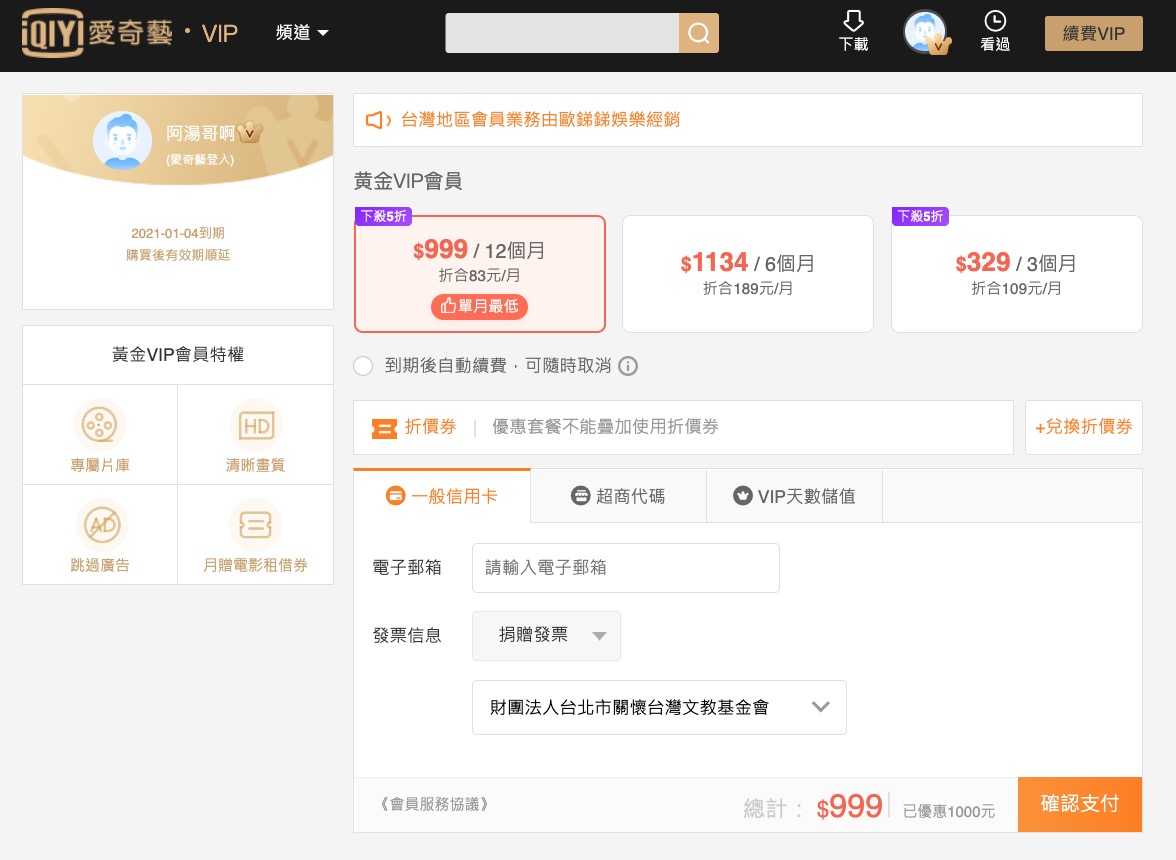
Task: Click the magnifier search button
Action: pos(698,33)
